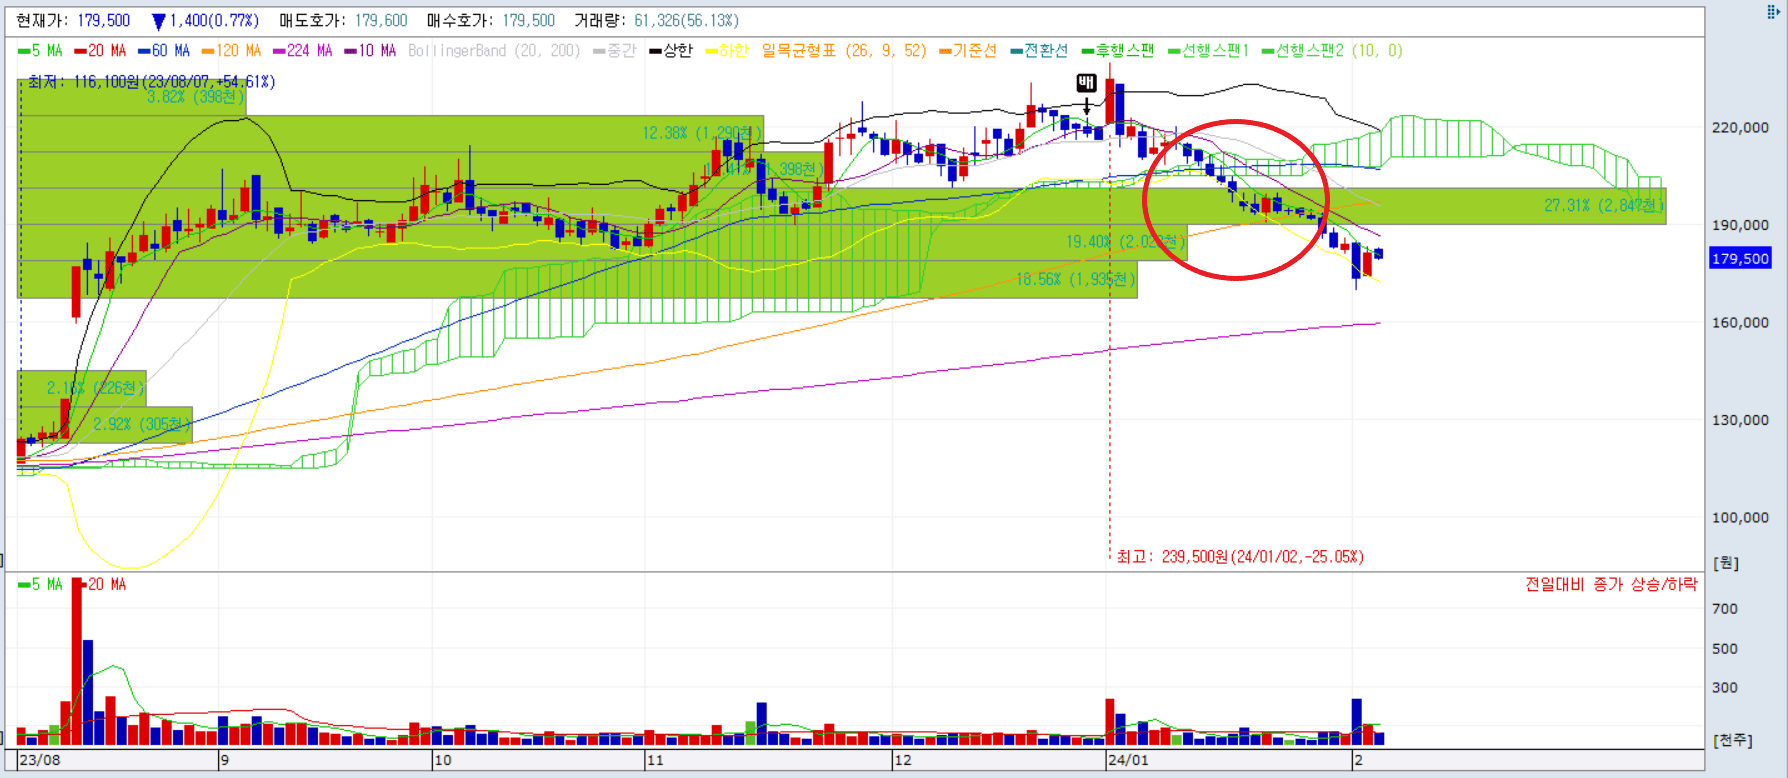Click the 거래량 61,326(56.13%) value
Viewport: 1788px width, 778px height.
point(687,21)
